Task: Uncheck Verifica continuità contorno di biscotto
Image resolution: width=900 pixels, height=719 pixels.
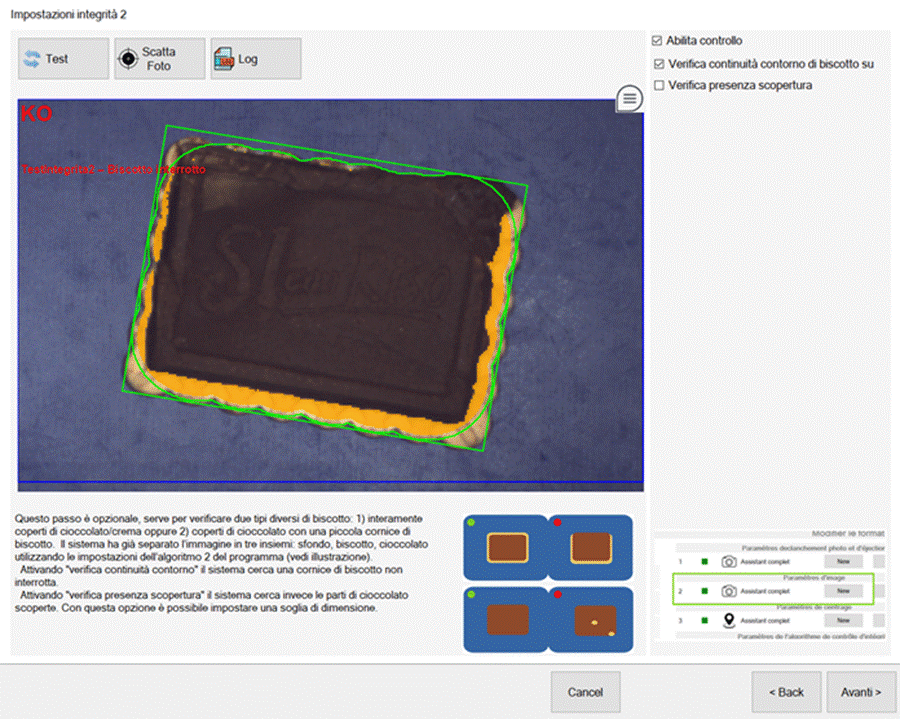Action: coord(657,64)
